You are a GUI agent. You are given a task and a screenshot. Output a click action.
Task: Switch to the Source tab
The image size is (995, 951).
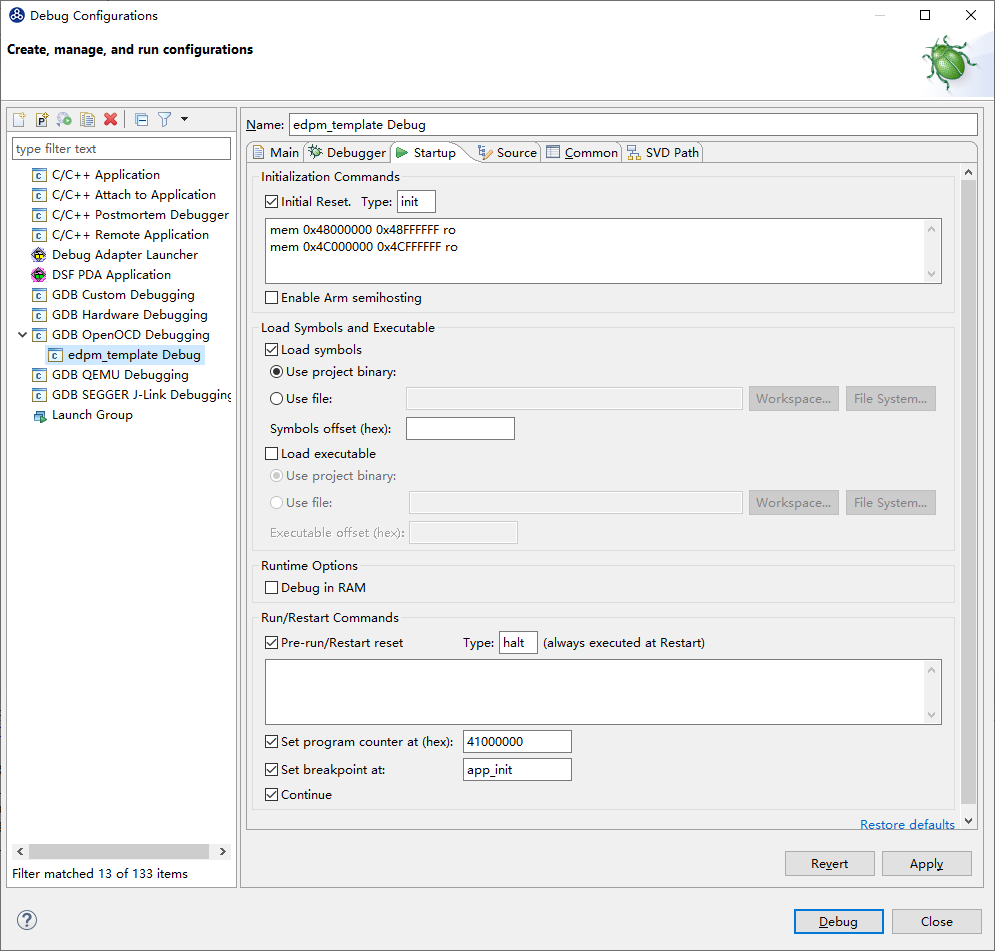click(x=508, y=152)
